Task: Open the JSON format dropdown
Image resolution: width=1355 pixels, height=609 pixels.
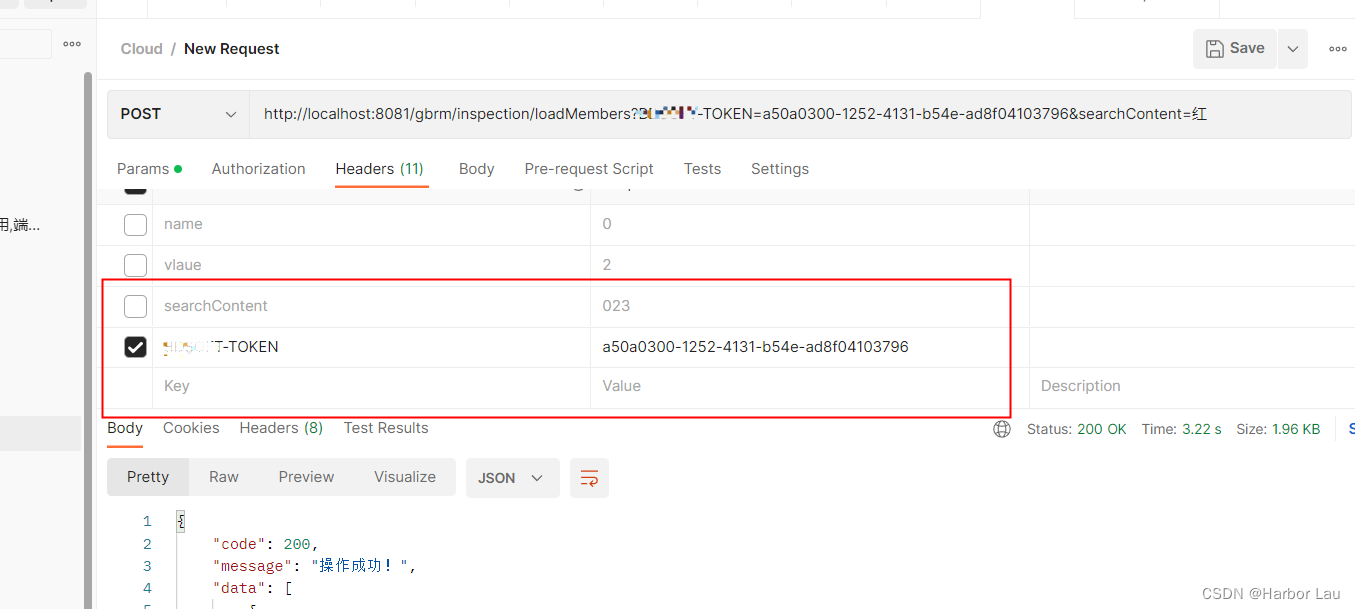Action: (x=512, y=478)
